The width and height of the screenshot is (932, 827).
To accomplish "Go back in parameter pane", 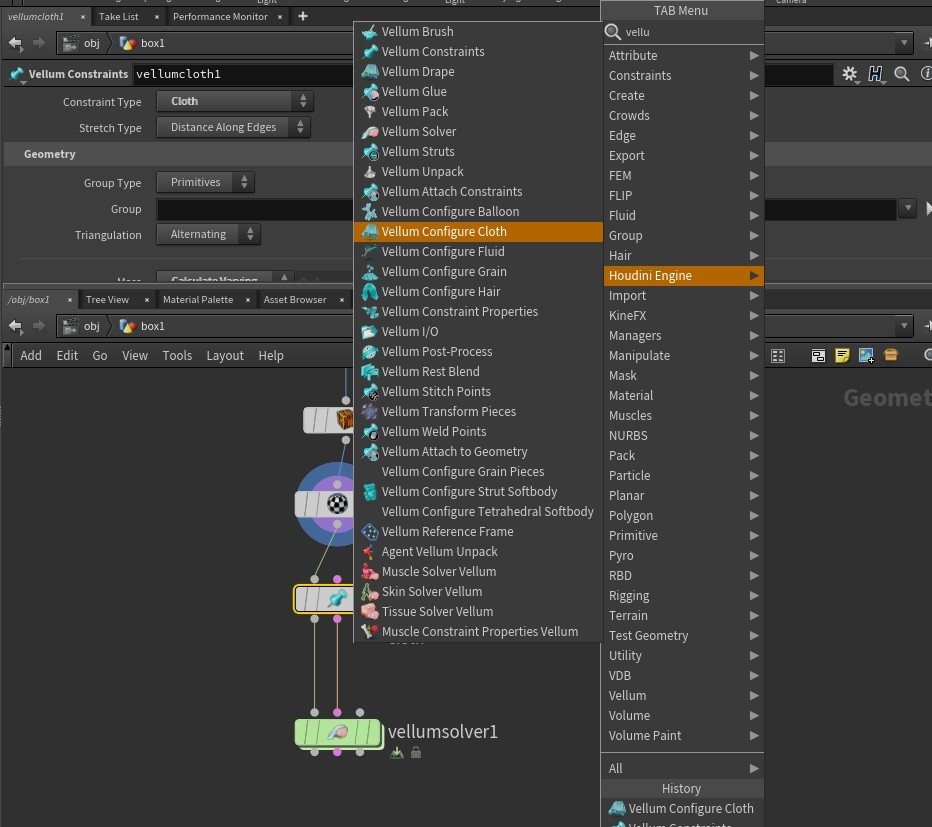I will (15, 43).
